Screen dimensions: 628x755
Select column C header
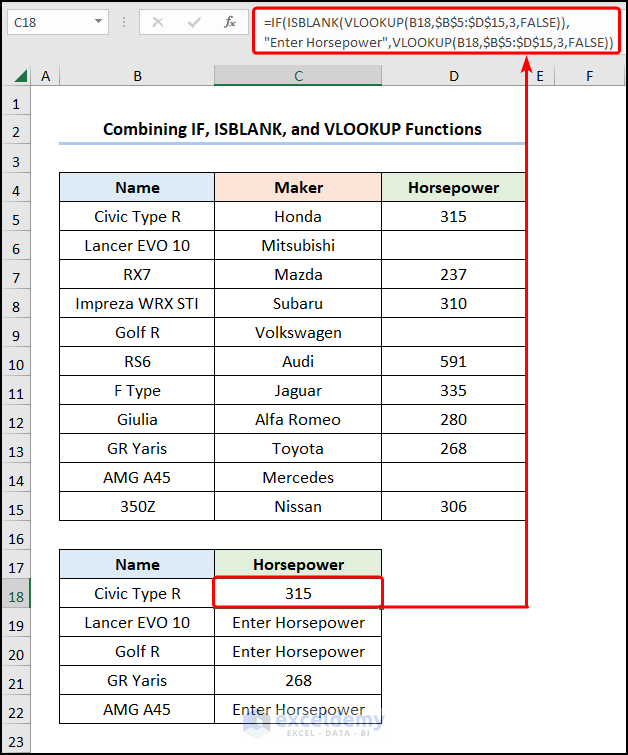298,76
